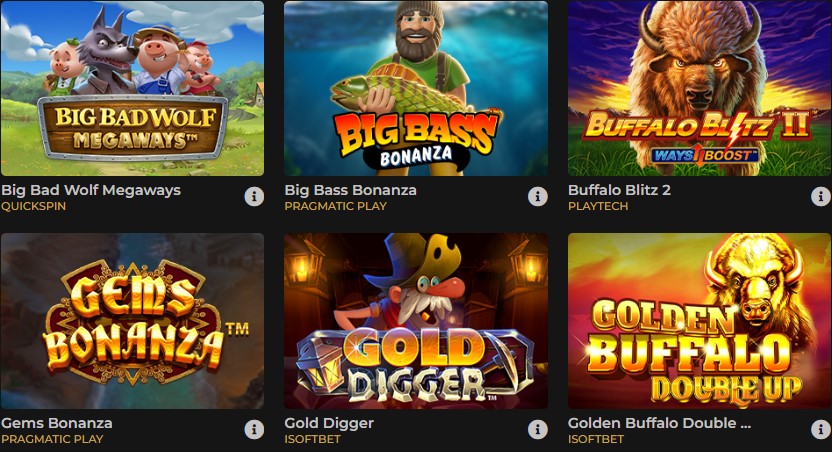Open the Big Bass Bonanza game image
832x452 pixels.
point(416,88)
